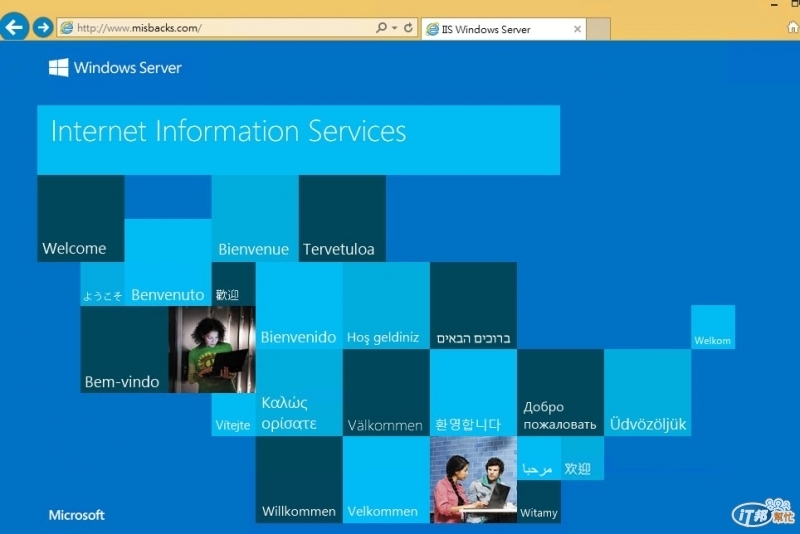Screen dimensions: 800x534
Task: Click the Welkom tile
Action: tap(713, 327)
